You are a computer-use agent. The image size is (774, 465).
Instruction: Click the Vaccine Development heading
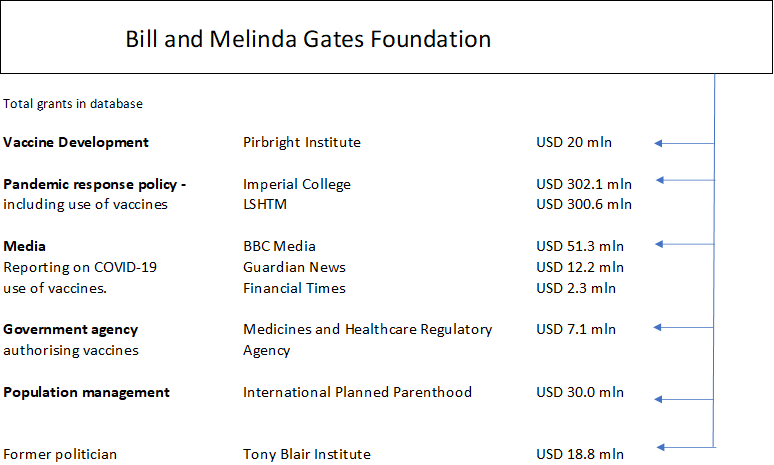pyautogui.click(x=76, y=142)
